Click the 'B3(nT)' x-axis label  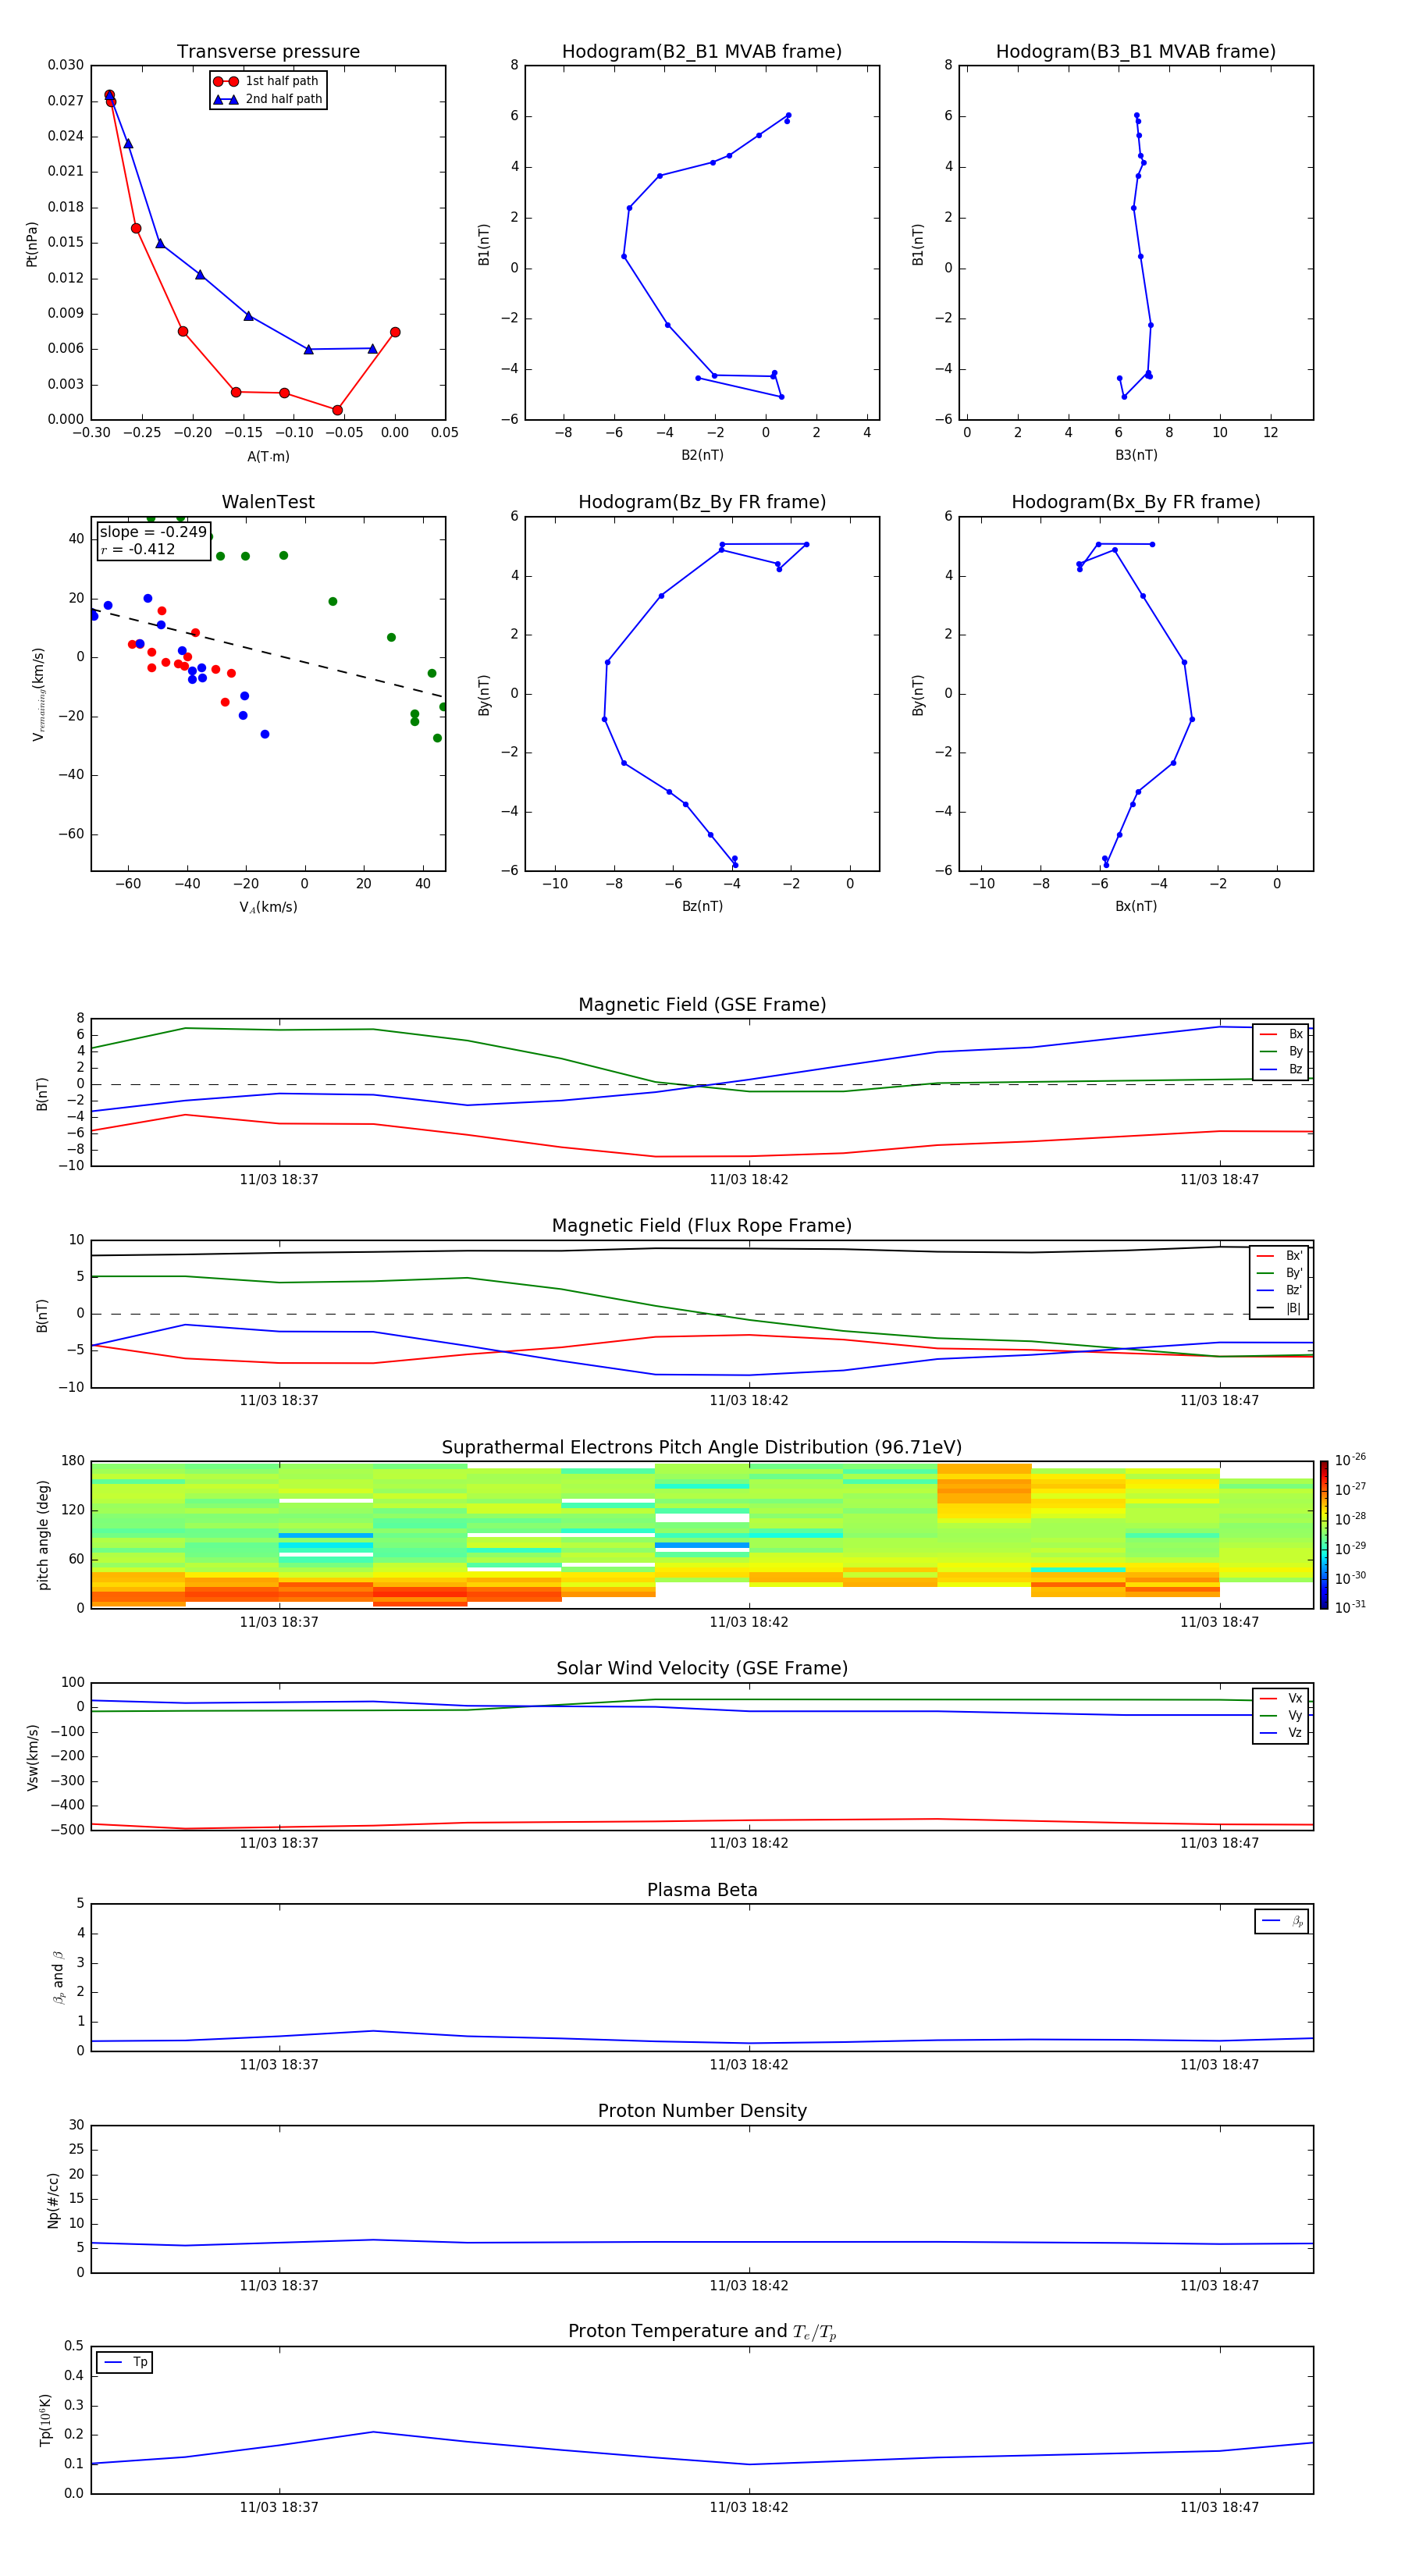coord(1136,455)
